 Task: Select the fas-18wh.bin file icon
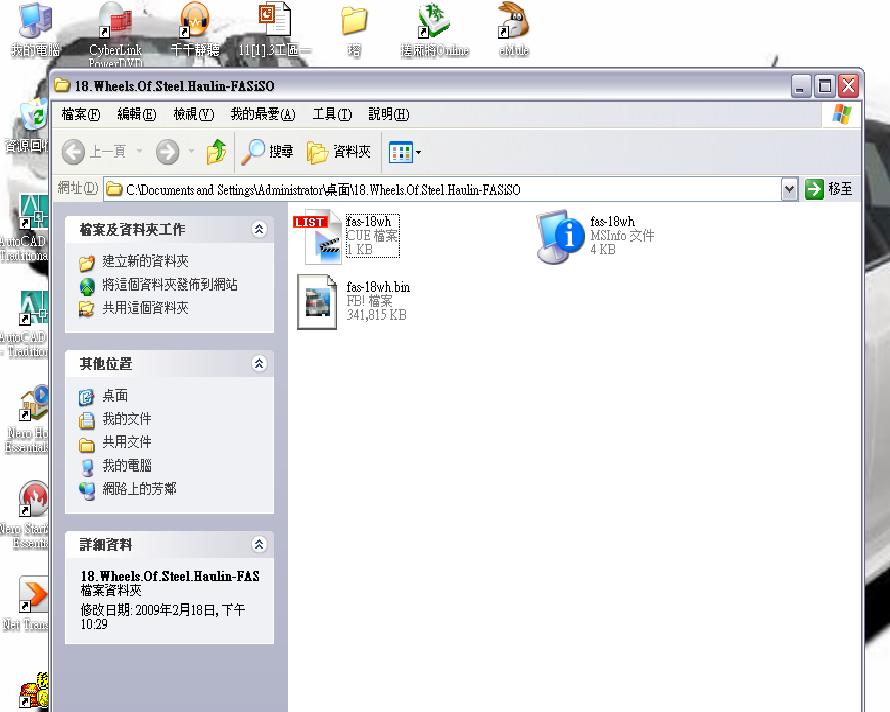pyautogui.click(x=317, y=302)
